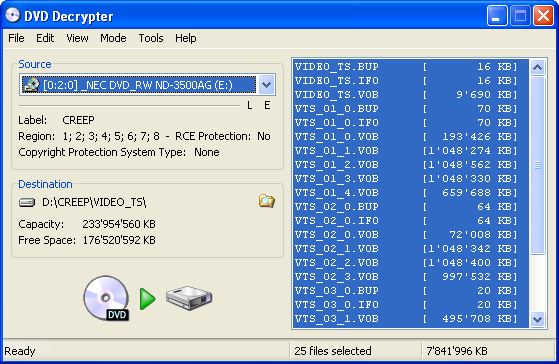Select VTS_02_0.VOB file row

411,235
